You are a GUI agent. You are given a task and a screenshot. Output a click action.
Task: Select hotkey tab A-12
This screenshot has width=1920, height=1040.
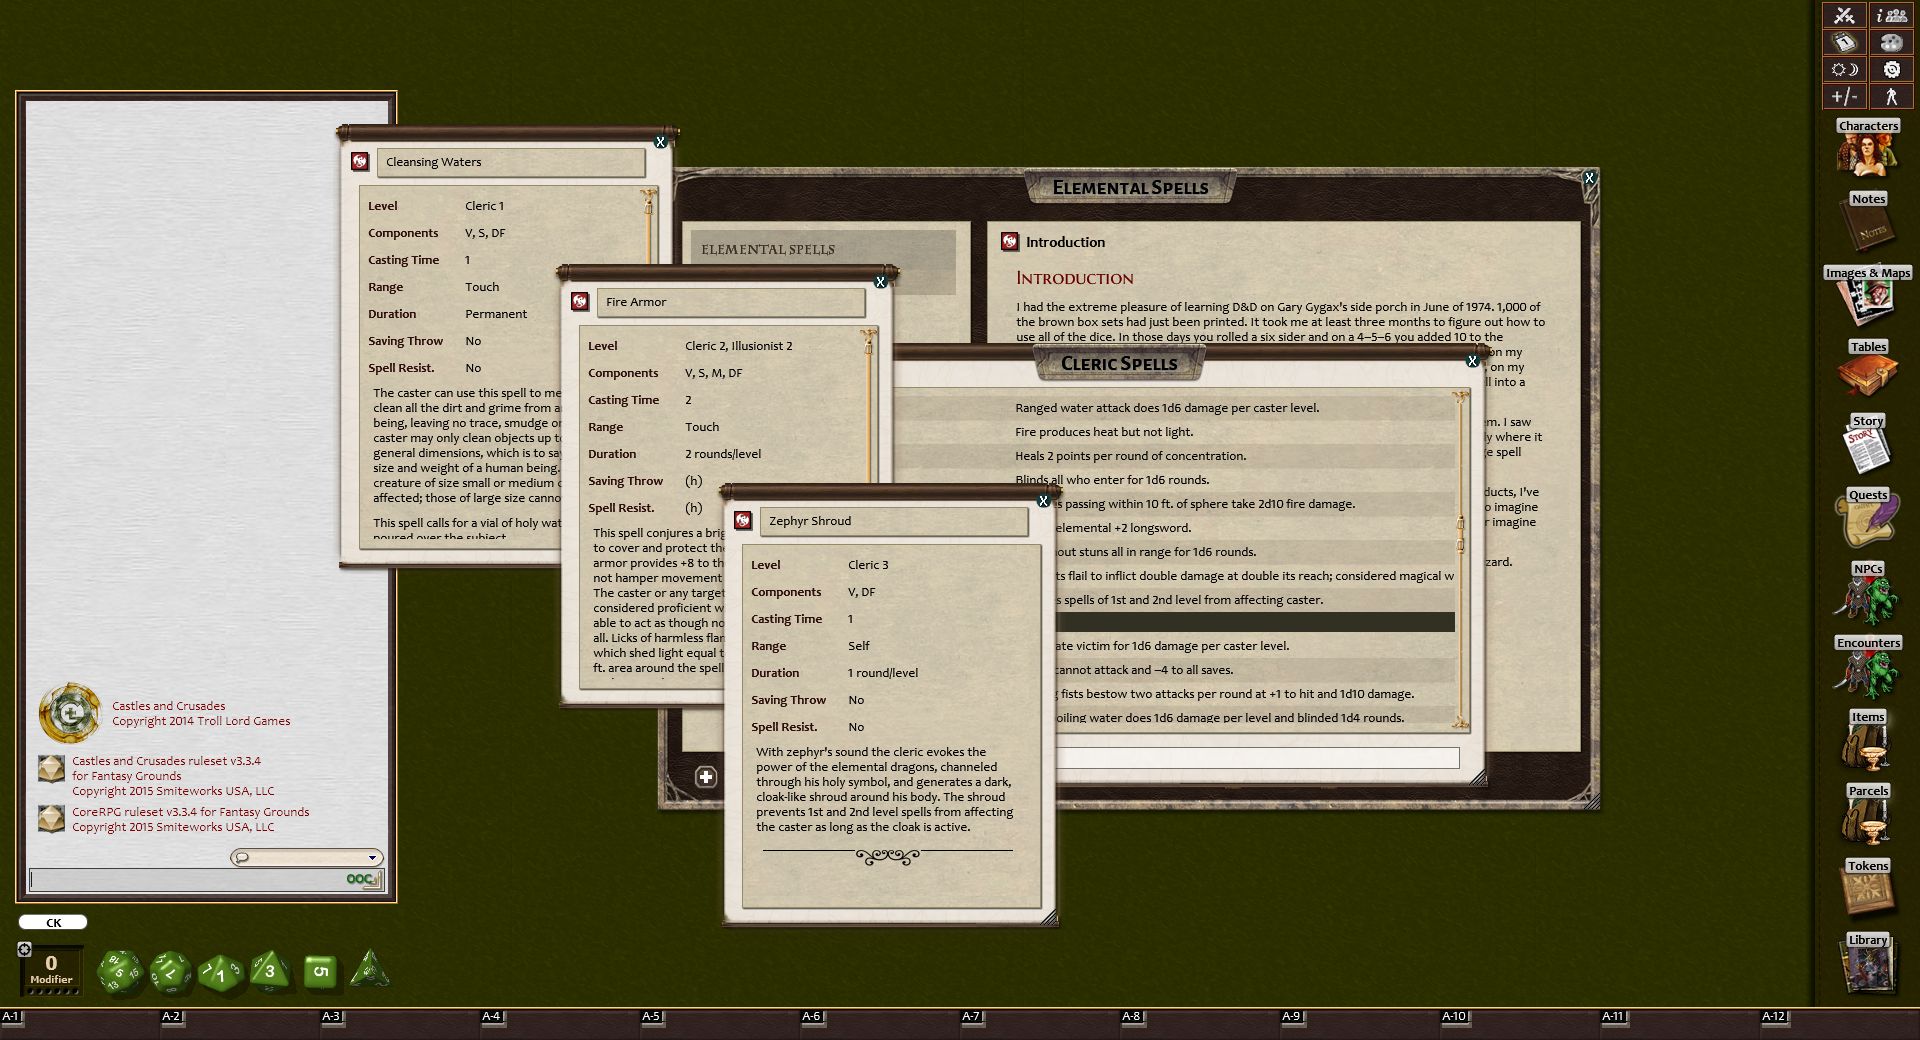pos(1777,1015)
